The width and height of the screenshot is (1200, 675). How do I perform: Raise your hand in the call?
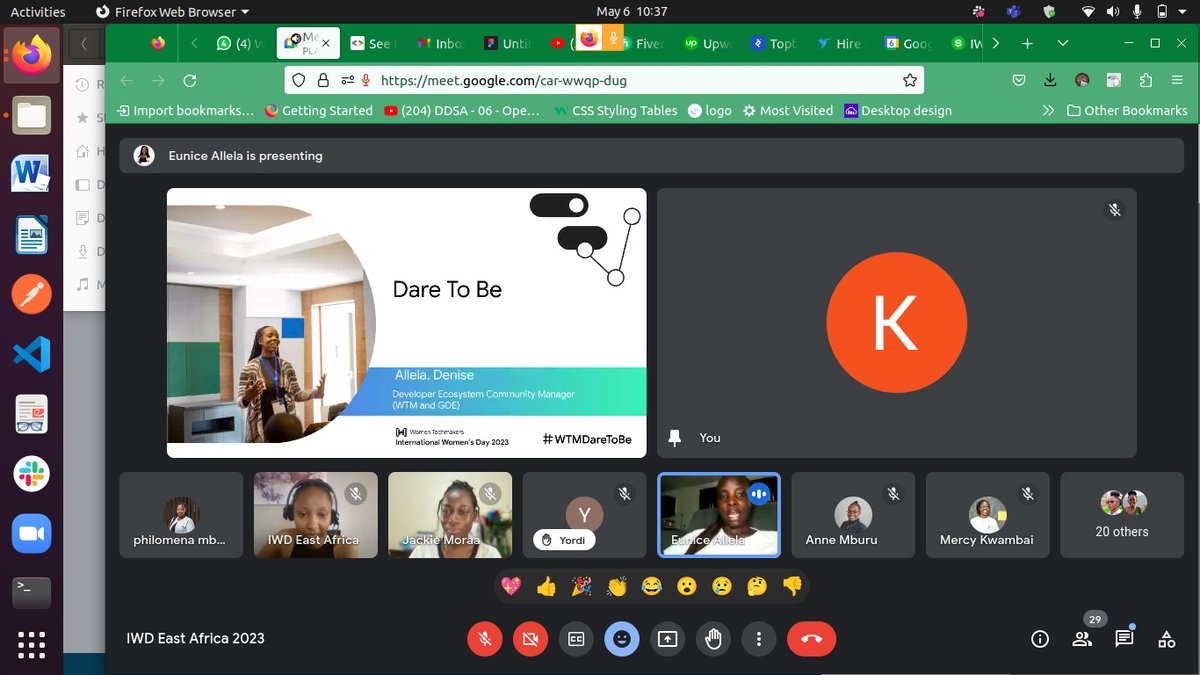pos(713,638)
